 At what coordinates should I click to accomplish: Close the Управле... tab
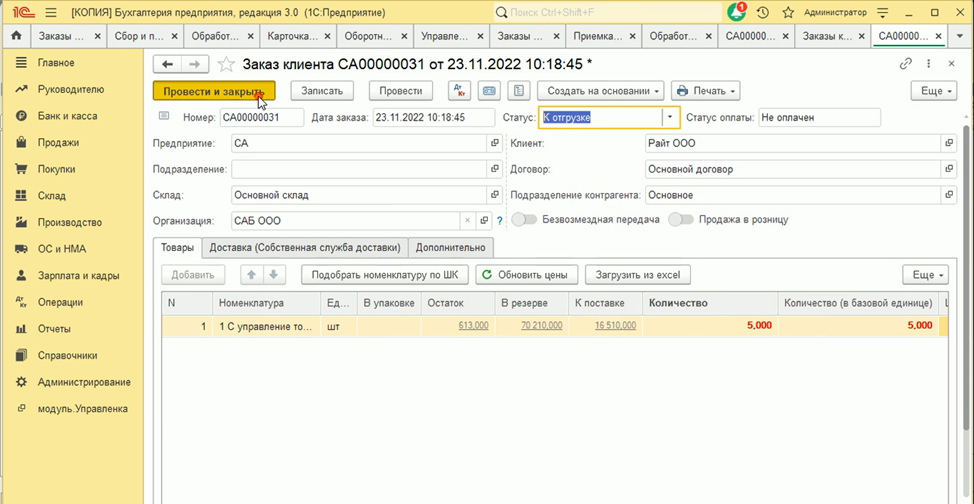click(479, 37)
